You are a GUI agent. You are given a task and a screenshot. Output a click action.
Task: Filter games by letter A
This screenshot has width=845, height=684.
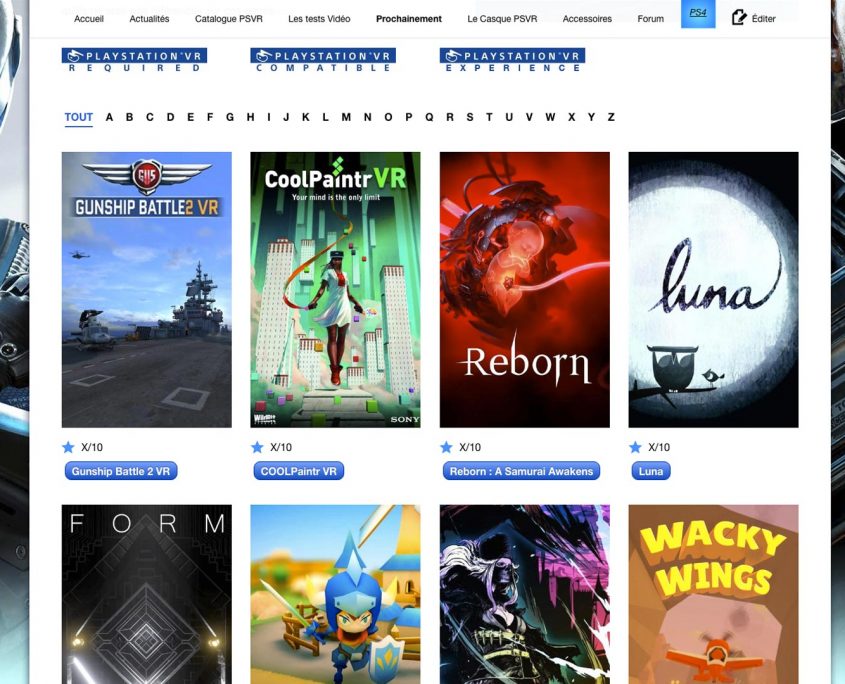point(109,117)
